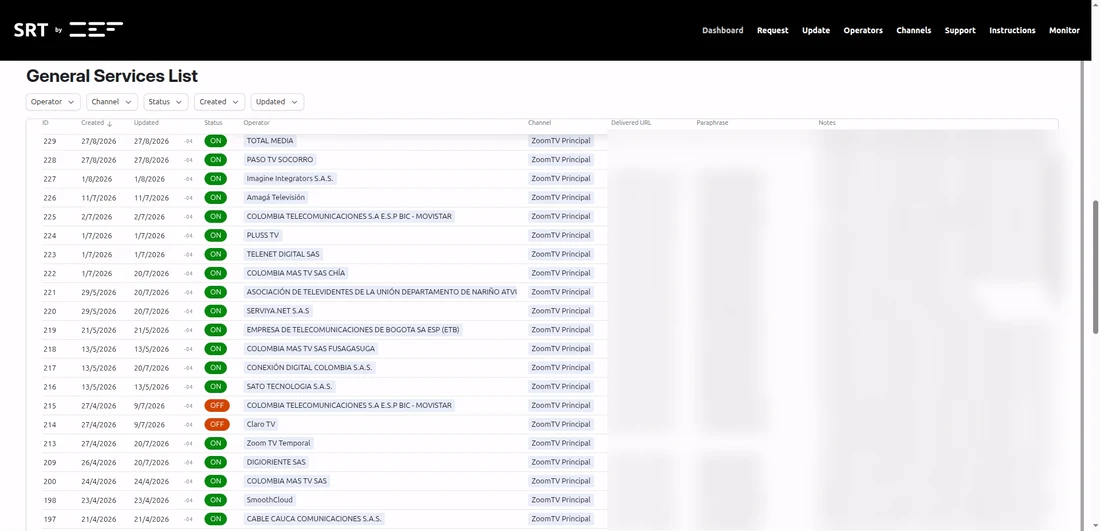Click the SRT logo in header
The height and width of the screenshot is (531, 1100).
point(68,29)
